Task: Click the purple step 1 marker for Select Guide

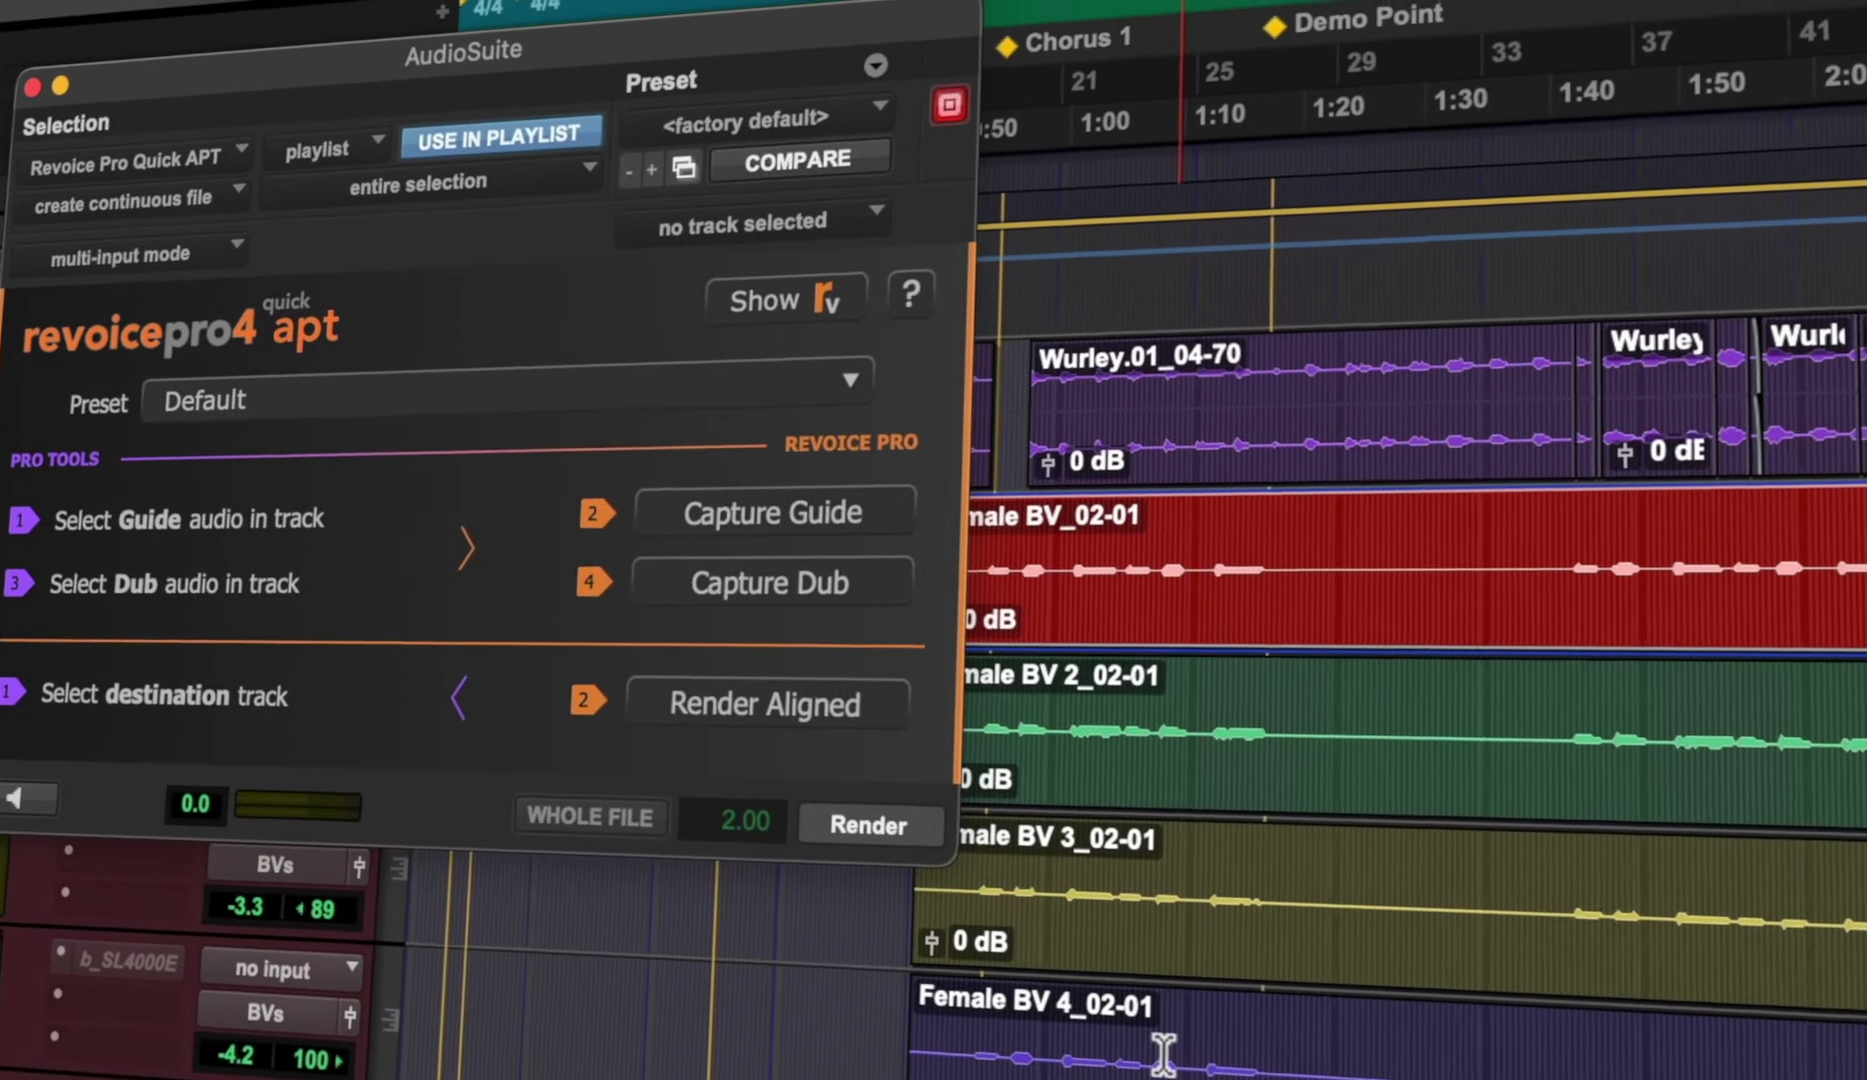Action: point(22,520)
